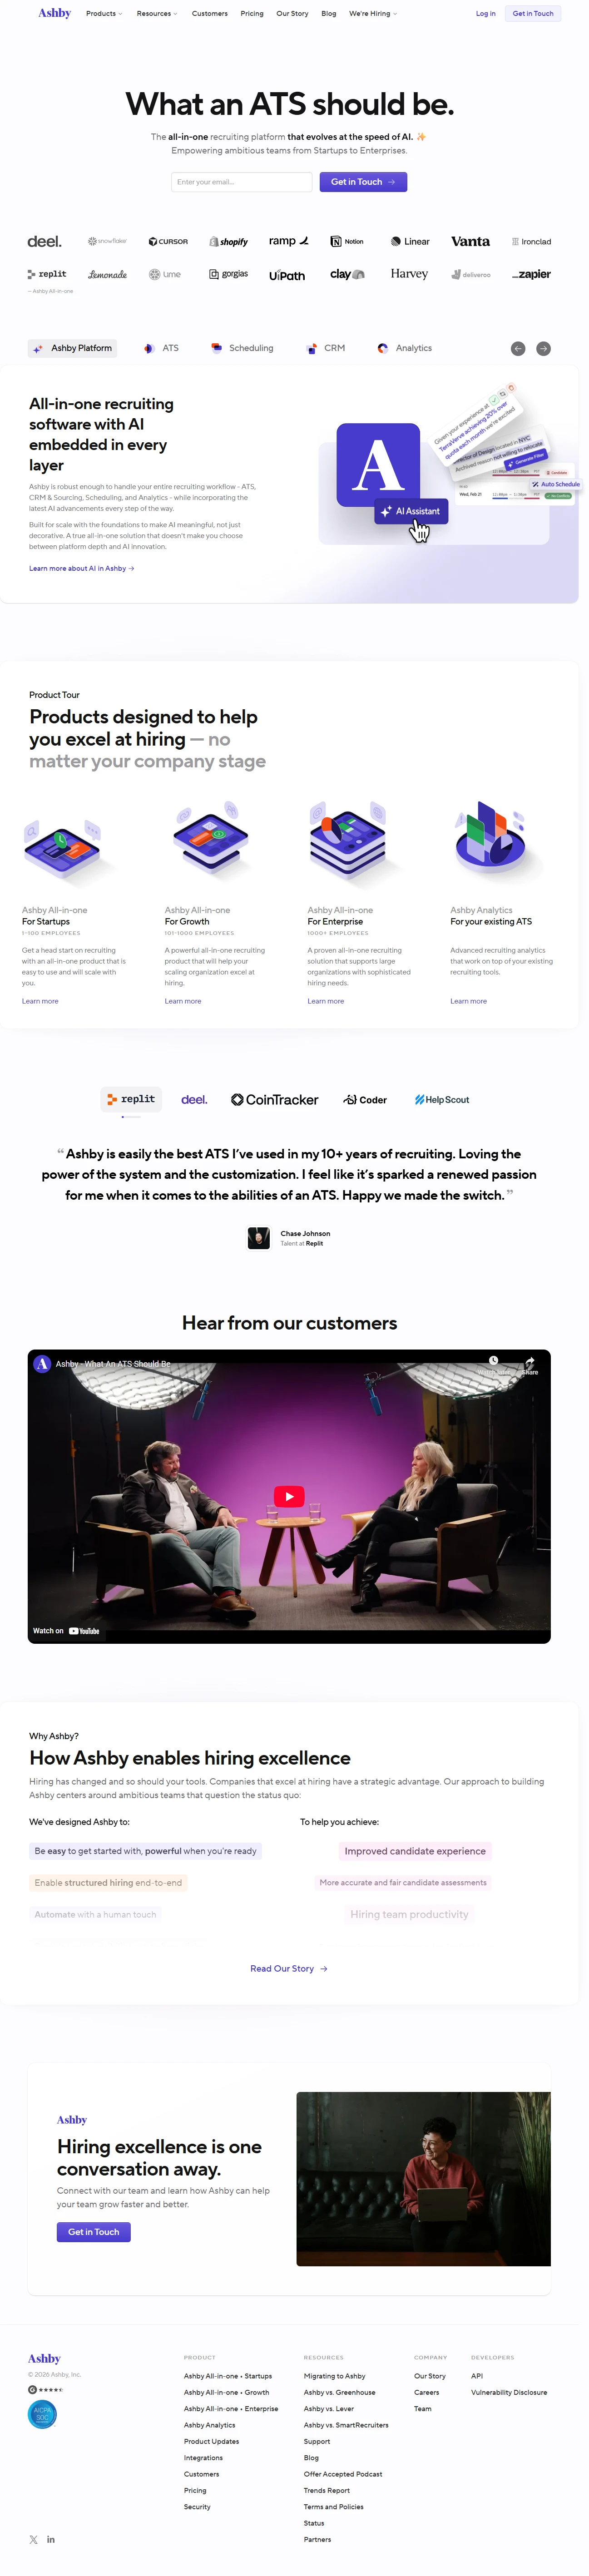This screenshot has height=2576, width=589.
Task: Click the AICPA SOC badge in footer
Action: coord(42,2414)
